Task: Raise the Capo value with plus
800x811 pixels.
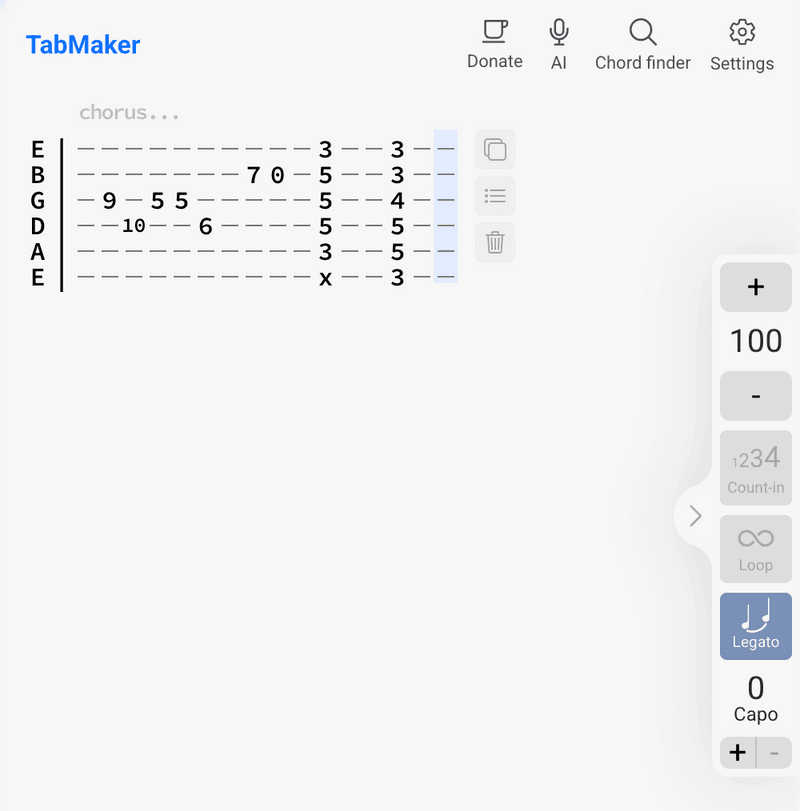Action: [x=737, y=753]
